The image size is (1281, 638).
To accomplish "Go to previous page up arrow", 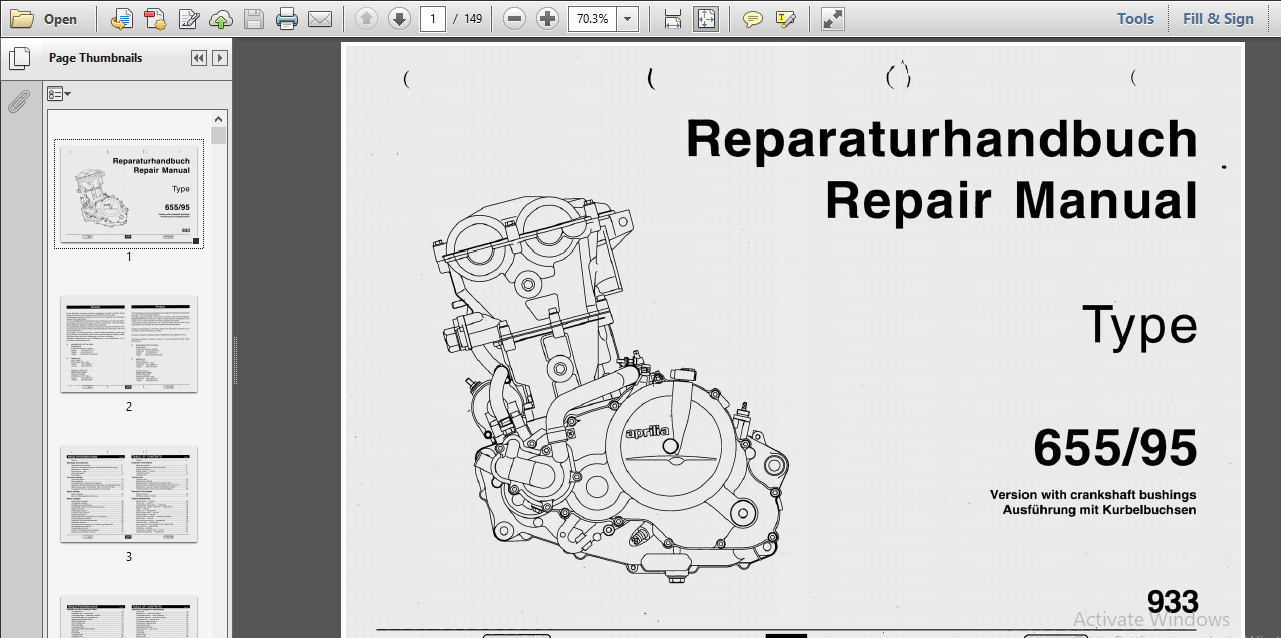I will pyautogui.click(x=367, y=19).
